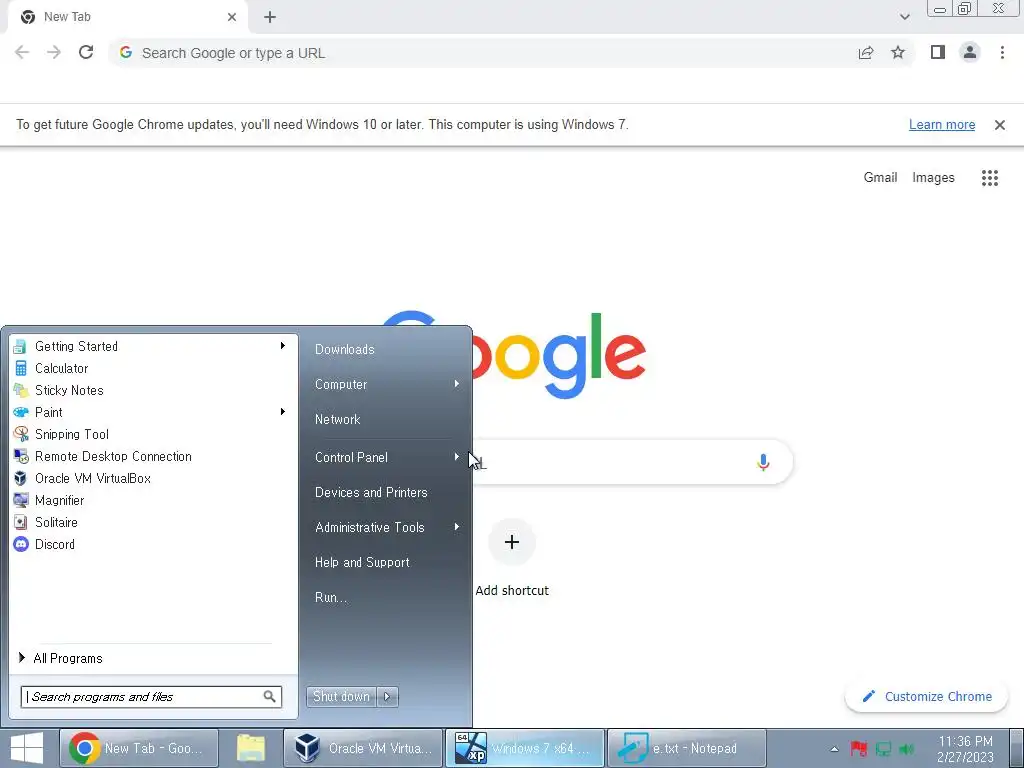Viewport: 1024px width, 768px height.
Task: Expand Administrative Tools submenu arrow
Action: (x=456, y=527)
